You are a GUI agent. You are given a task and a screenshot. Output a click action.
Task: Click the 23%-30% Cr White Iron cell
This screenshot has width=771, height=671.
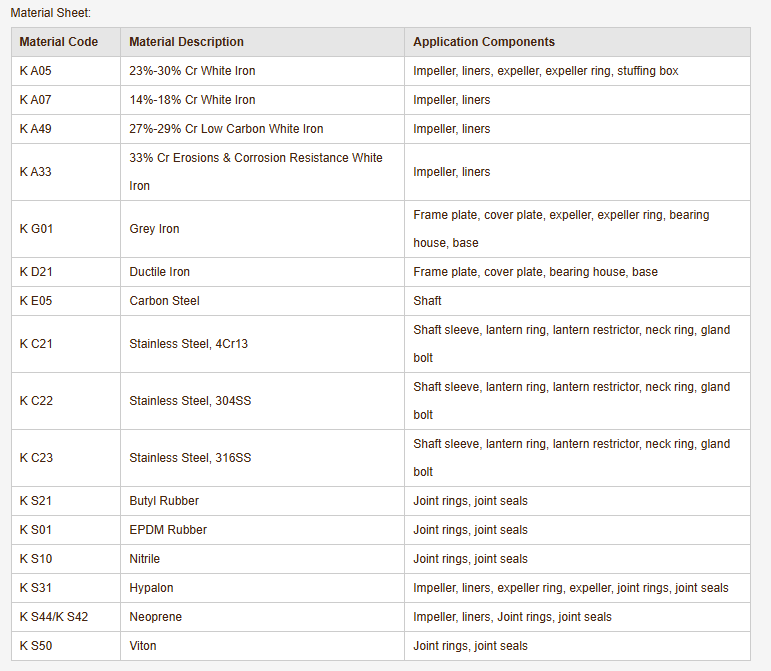click(192, 71)
